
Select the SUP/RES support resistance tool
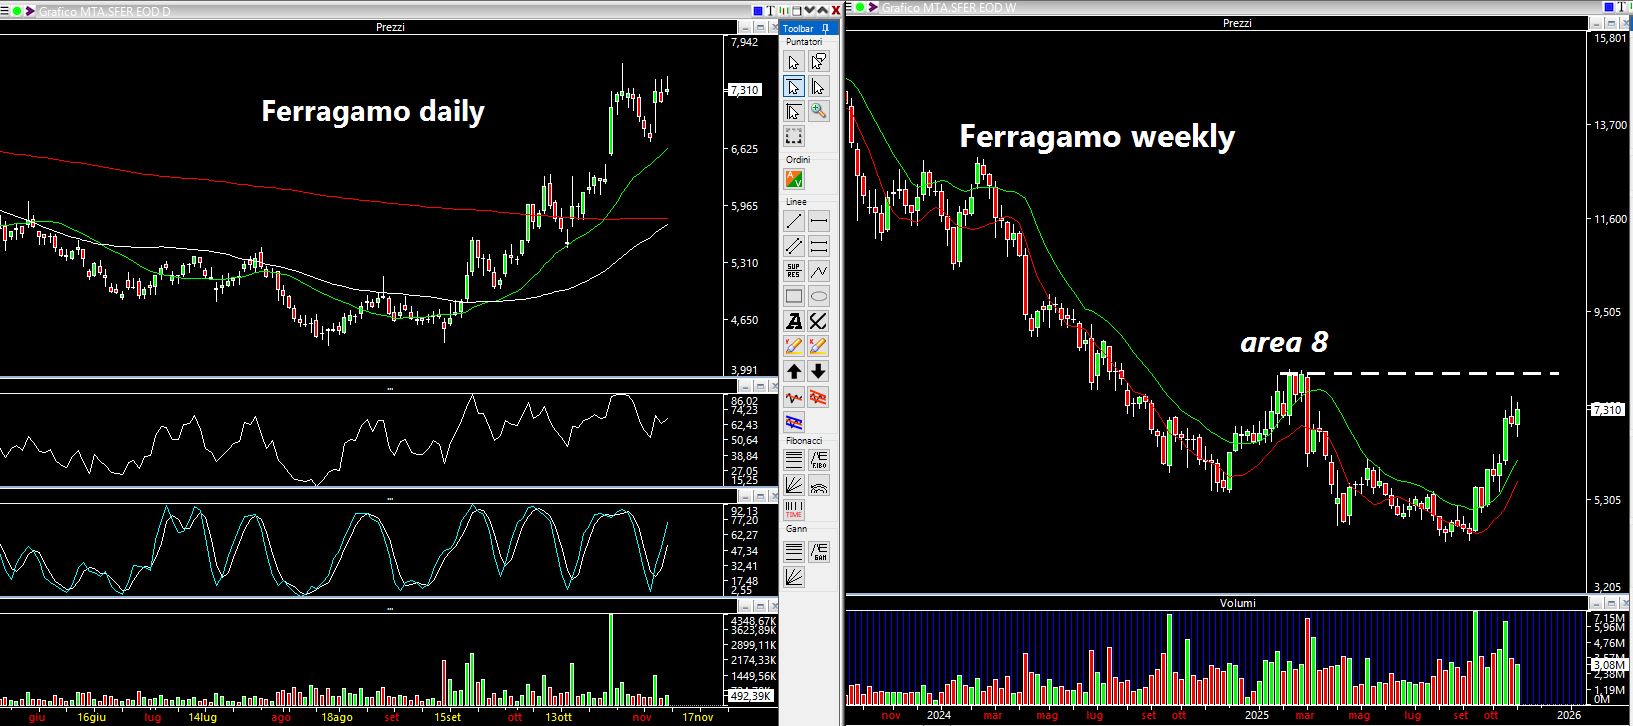click(x=794, y=271)
